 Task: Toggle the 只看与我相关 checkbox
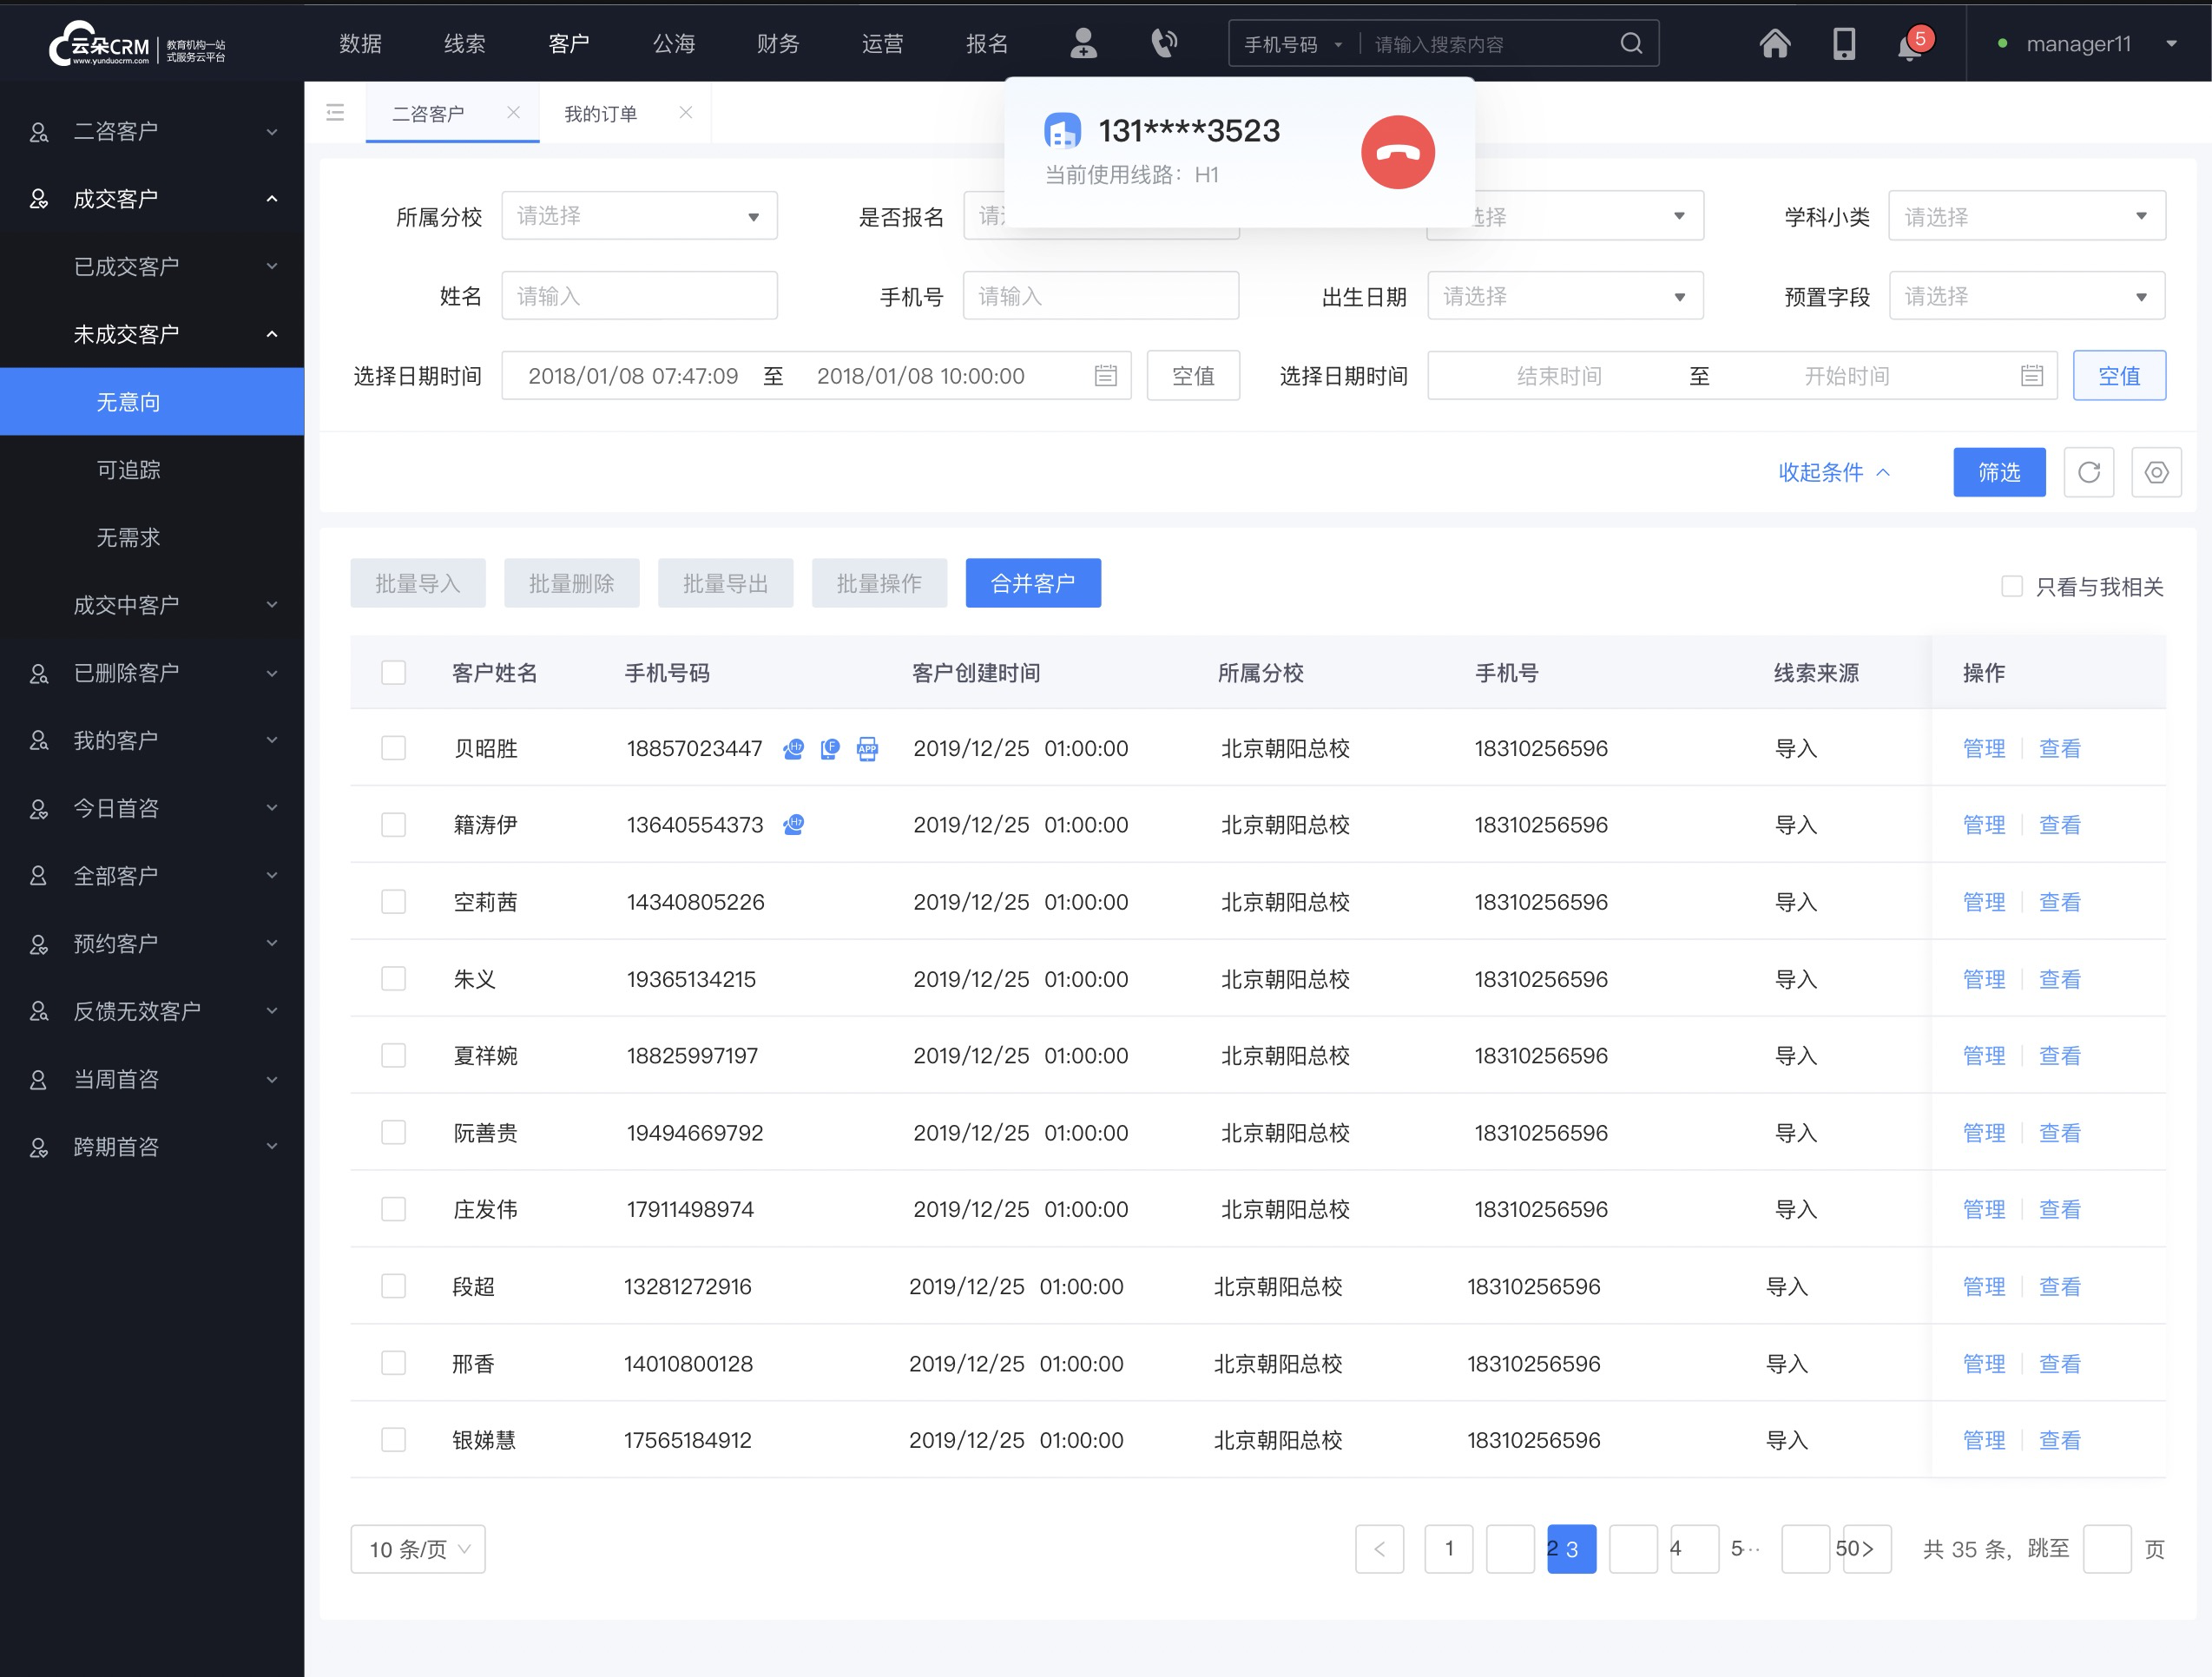click(x=2008, y=585)
